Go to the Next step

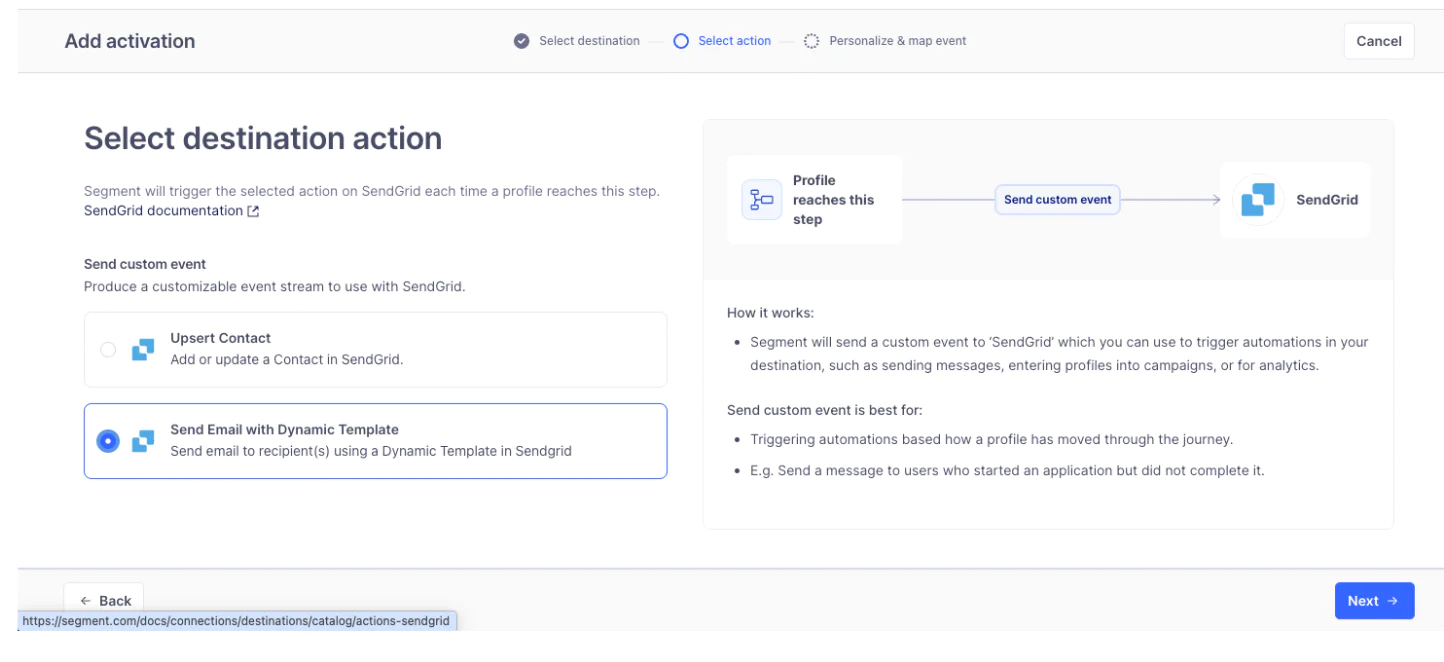[1374, 601]
